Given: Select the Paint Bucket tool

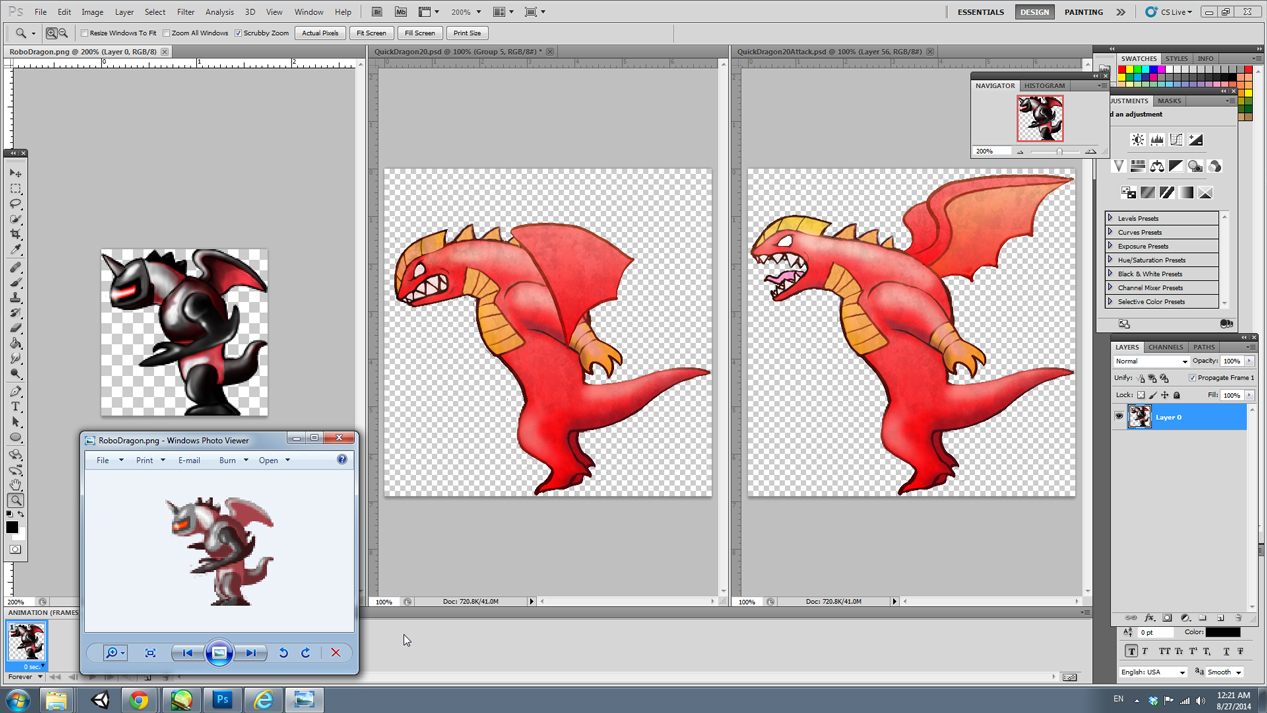Looking at the screenshot, I should (x=16, y=343).
